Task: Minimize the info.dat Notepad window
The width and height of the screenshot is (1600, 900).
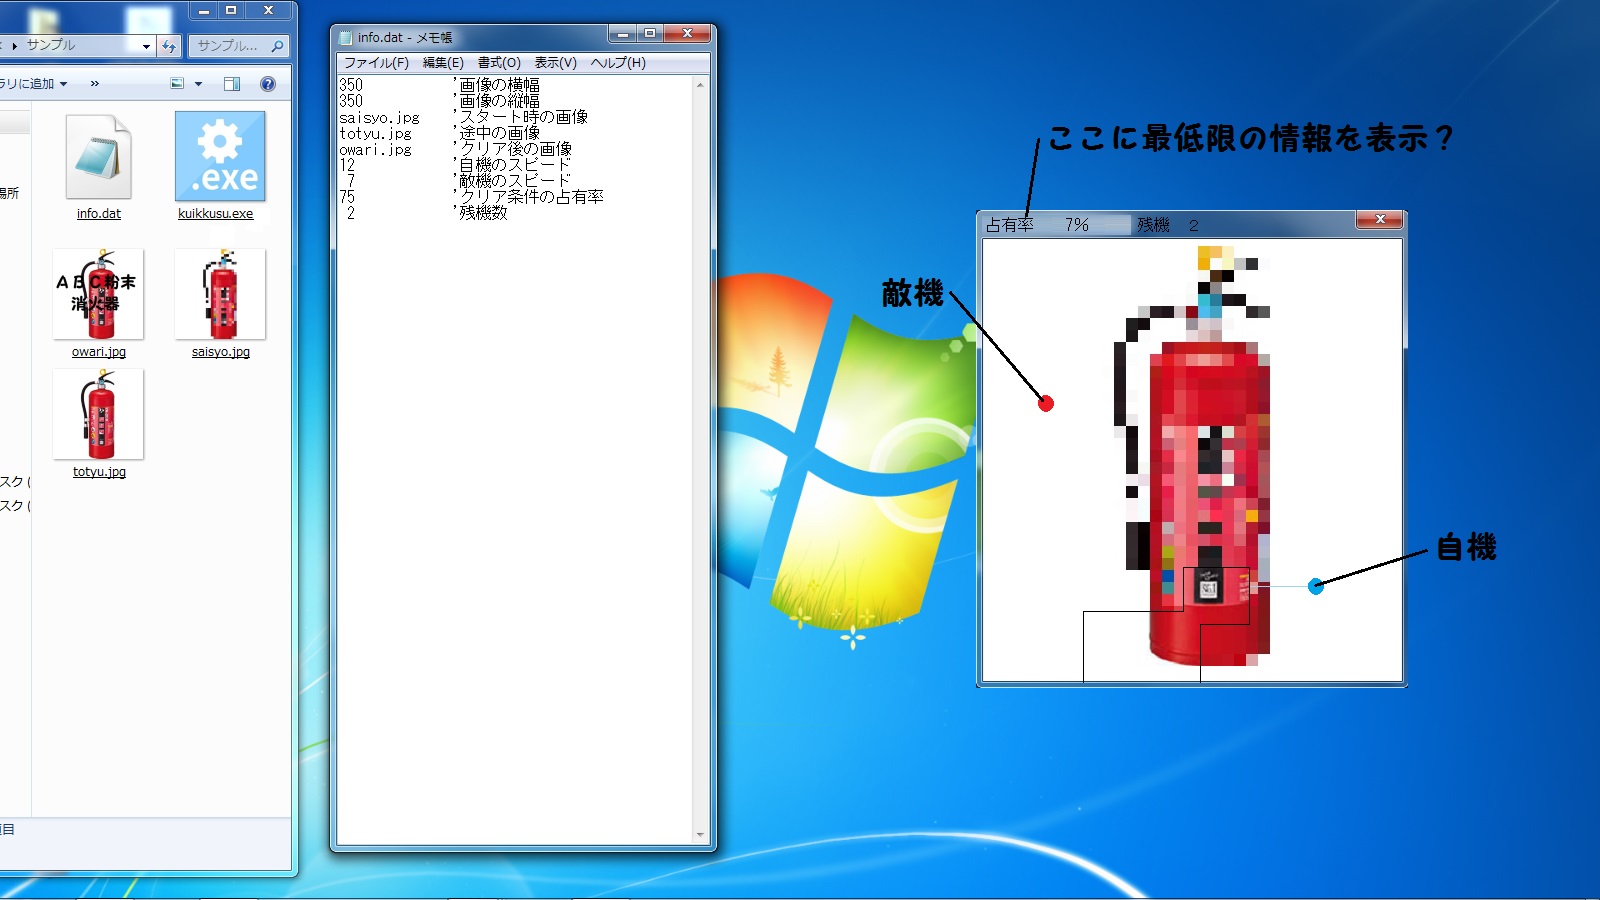Action: (x=623, y=34)
